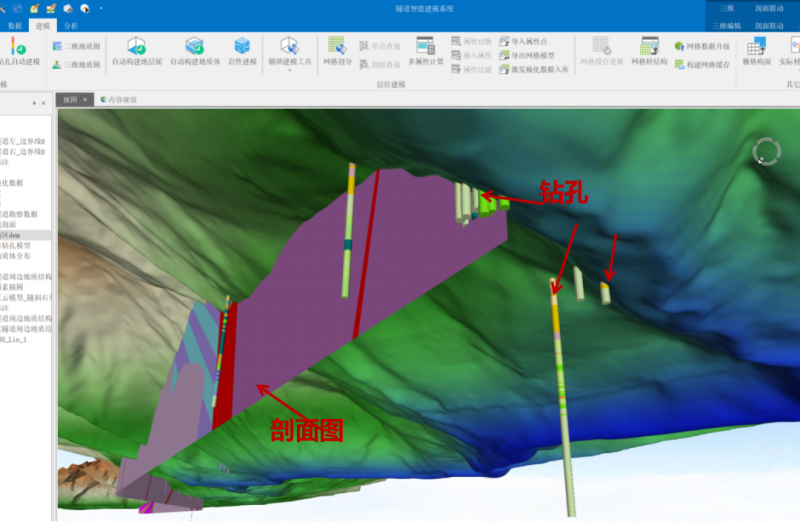Image resolution: width=800 pixels, height=522 pixels.
Task: Click the 钻孔自动建模 tool icon
Action: coord(14,50)
